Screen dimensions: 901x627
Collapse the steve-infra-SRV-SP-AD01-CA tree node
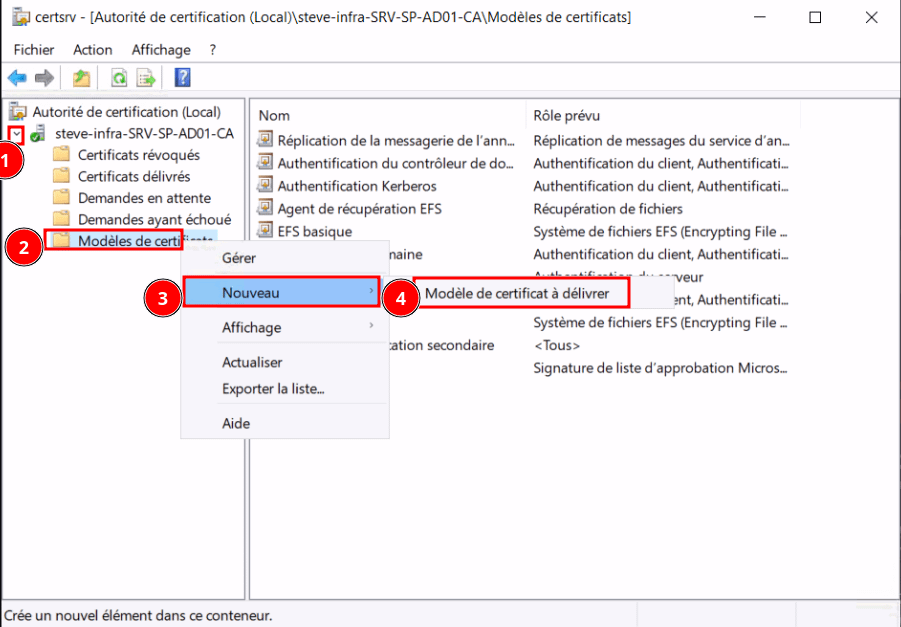[17, 134]
